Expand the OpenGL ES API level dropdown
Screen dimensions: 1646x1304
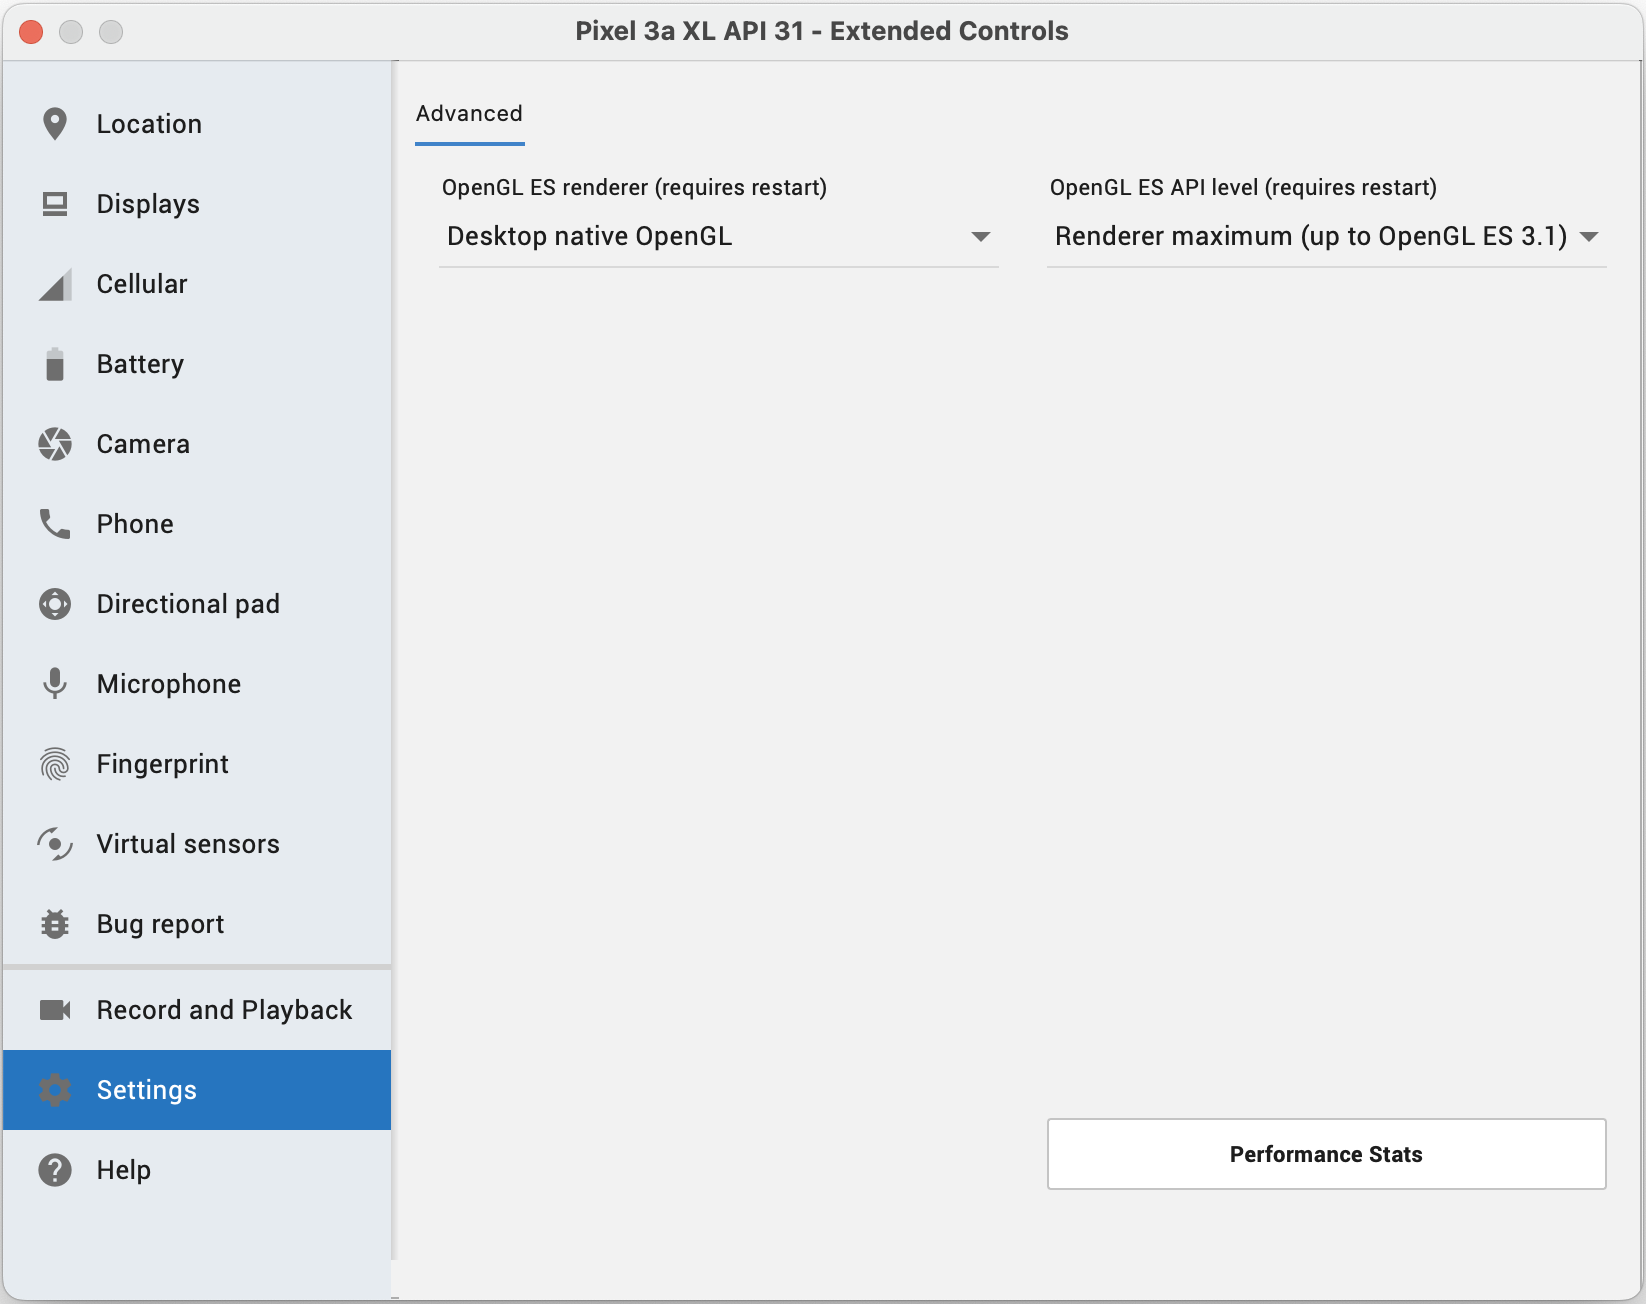pyautogui.click(x=1325, y=237)
